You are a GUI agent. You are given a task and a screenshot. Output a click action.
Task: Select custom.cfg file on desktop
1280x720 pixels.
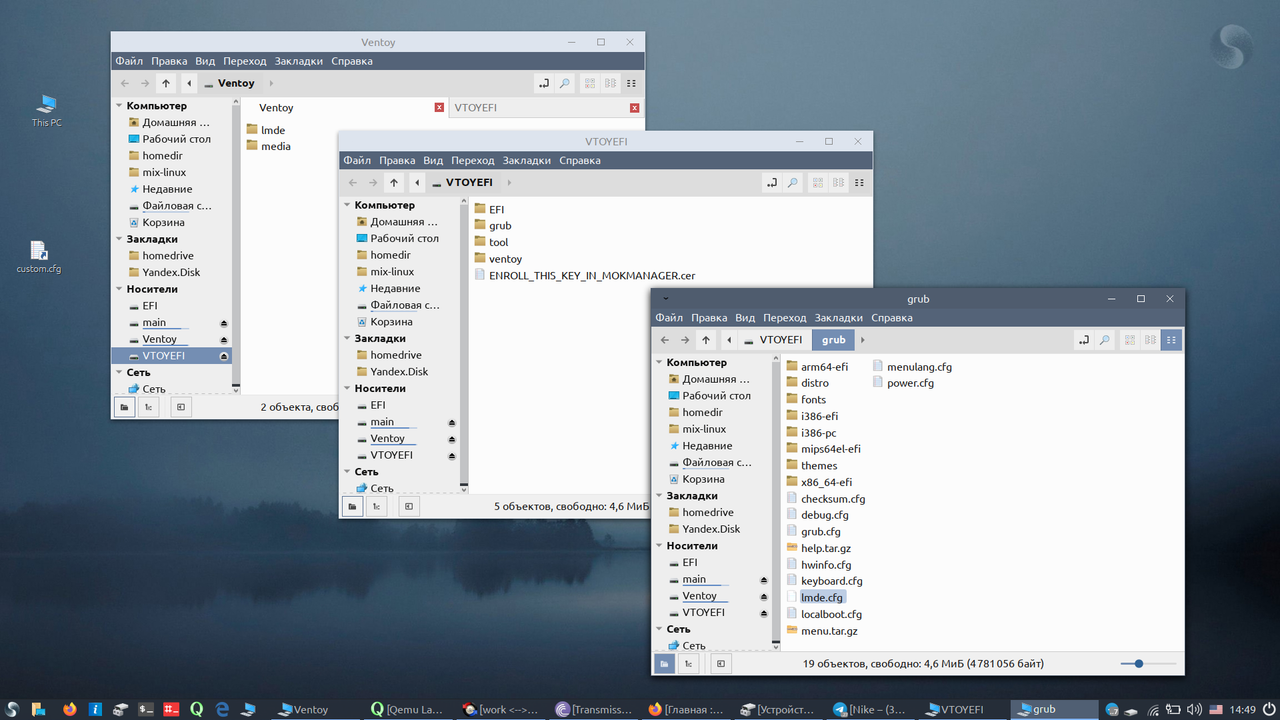tap(39, 257)
